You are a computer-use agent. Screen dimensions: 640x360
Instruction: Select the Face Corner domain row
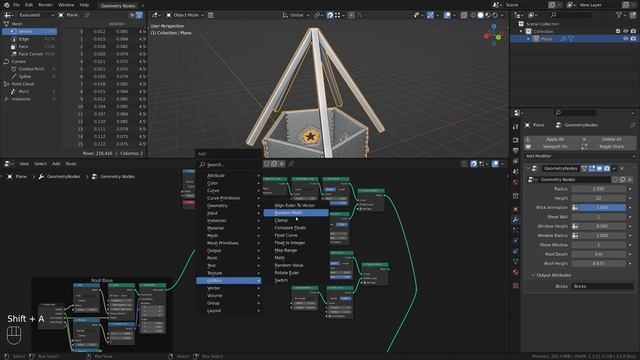(x=29, y=54)
